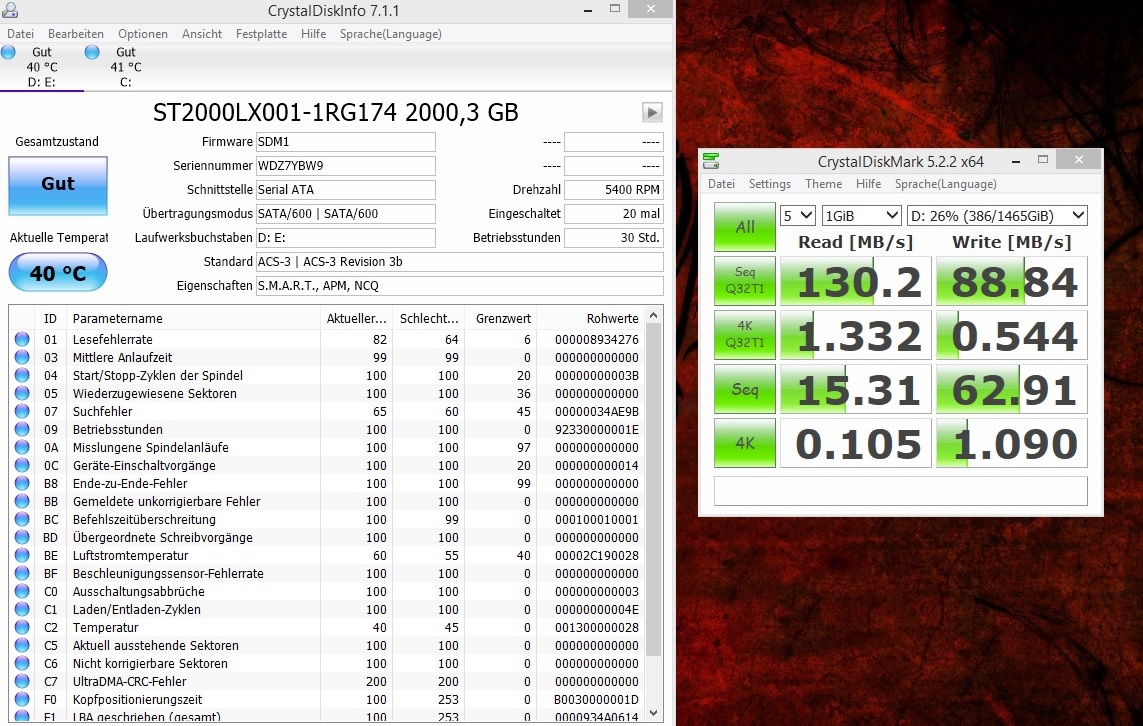Click the Seq Q32T1 read result 130.2
Viewport: 1143px width, 726px height.
[856, 281]
